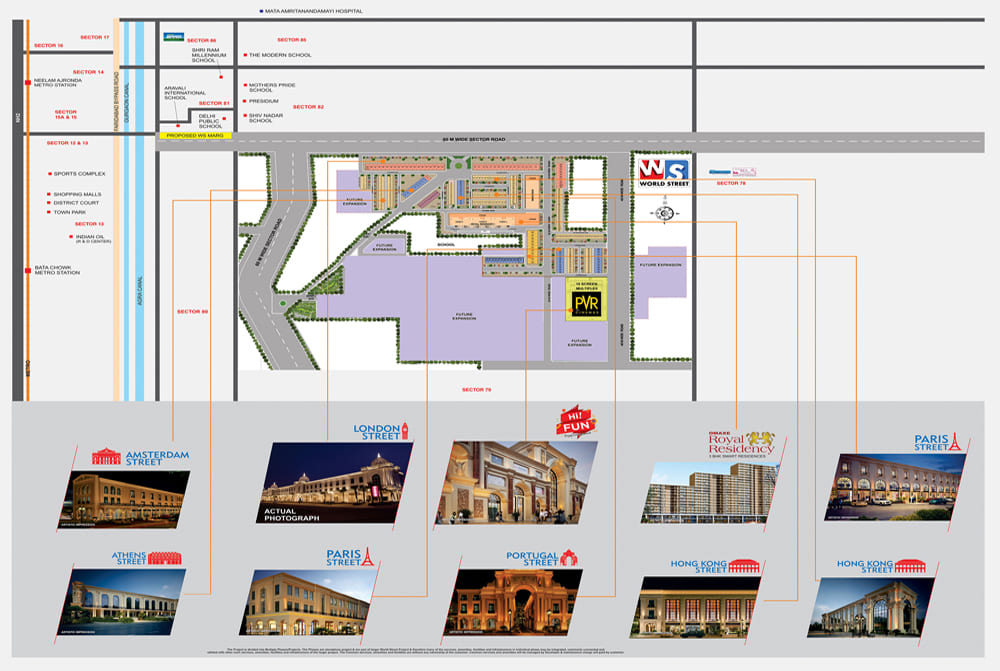Click the blue marker for Mata Amritanandamayi Hospital

tap(261, 11)
